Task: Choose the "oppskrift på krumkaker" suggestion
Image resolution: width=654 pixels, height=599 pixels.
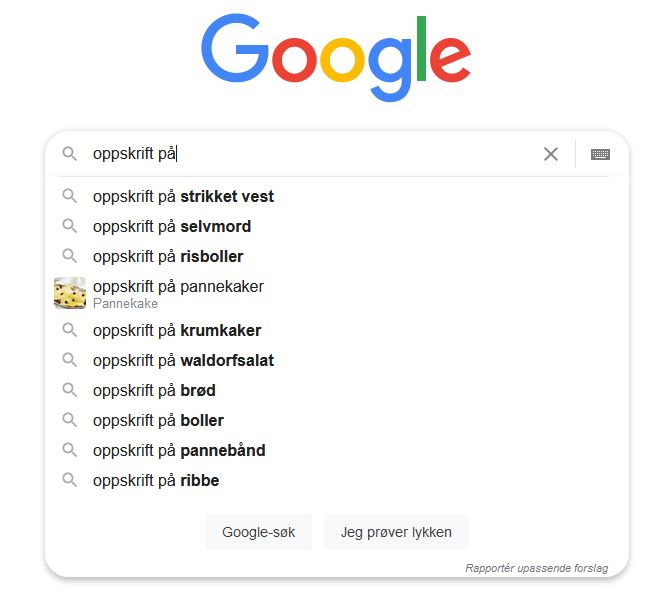Action: (177, 330)
